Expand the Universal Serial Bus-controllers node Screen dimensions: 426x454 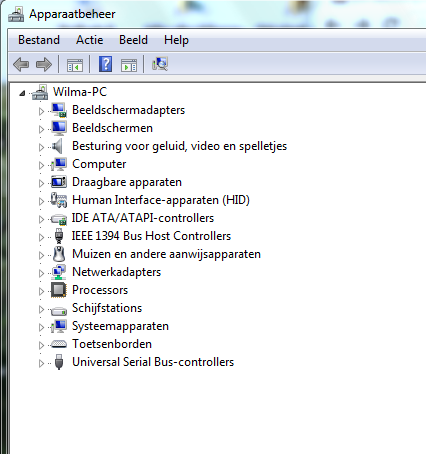coord(41,363)
